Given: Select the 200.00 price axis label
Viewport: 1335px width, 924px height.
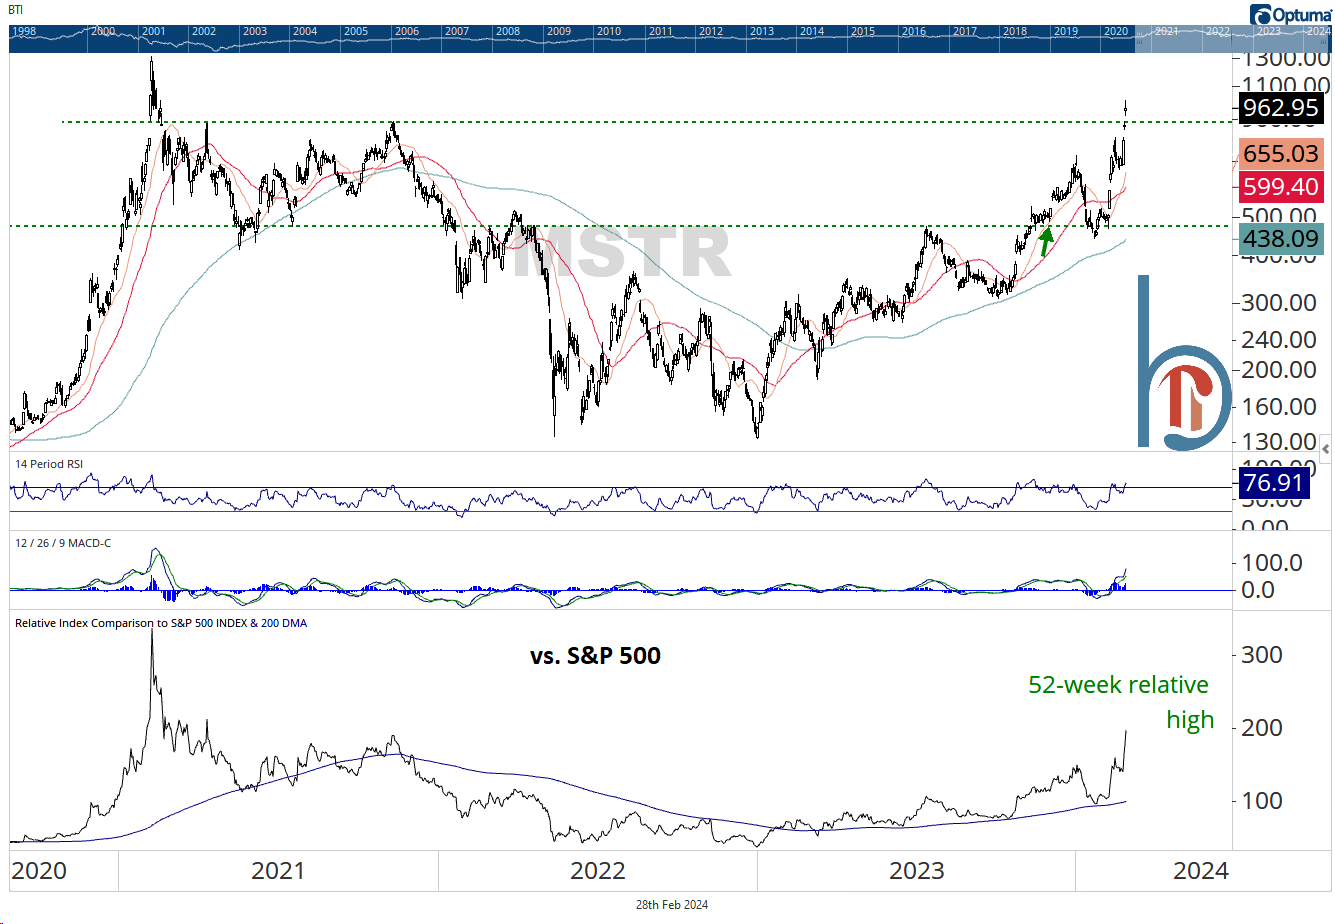Looking at the screenshot, I should click(x=1279, y=370).
